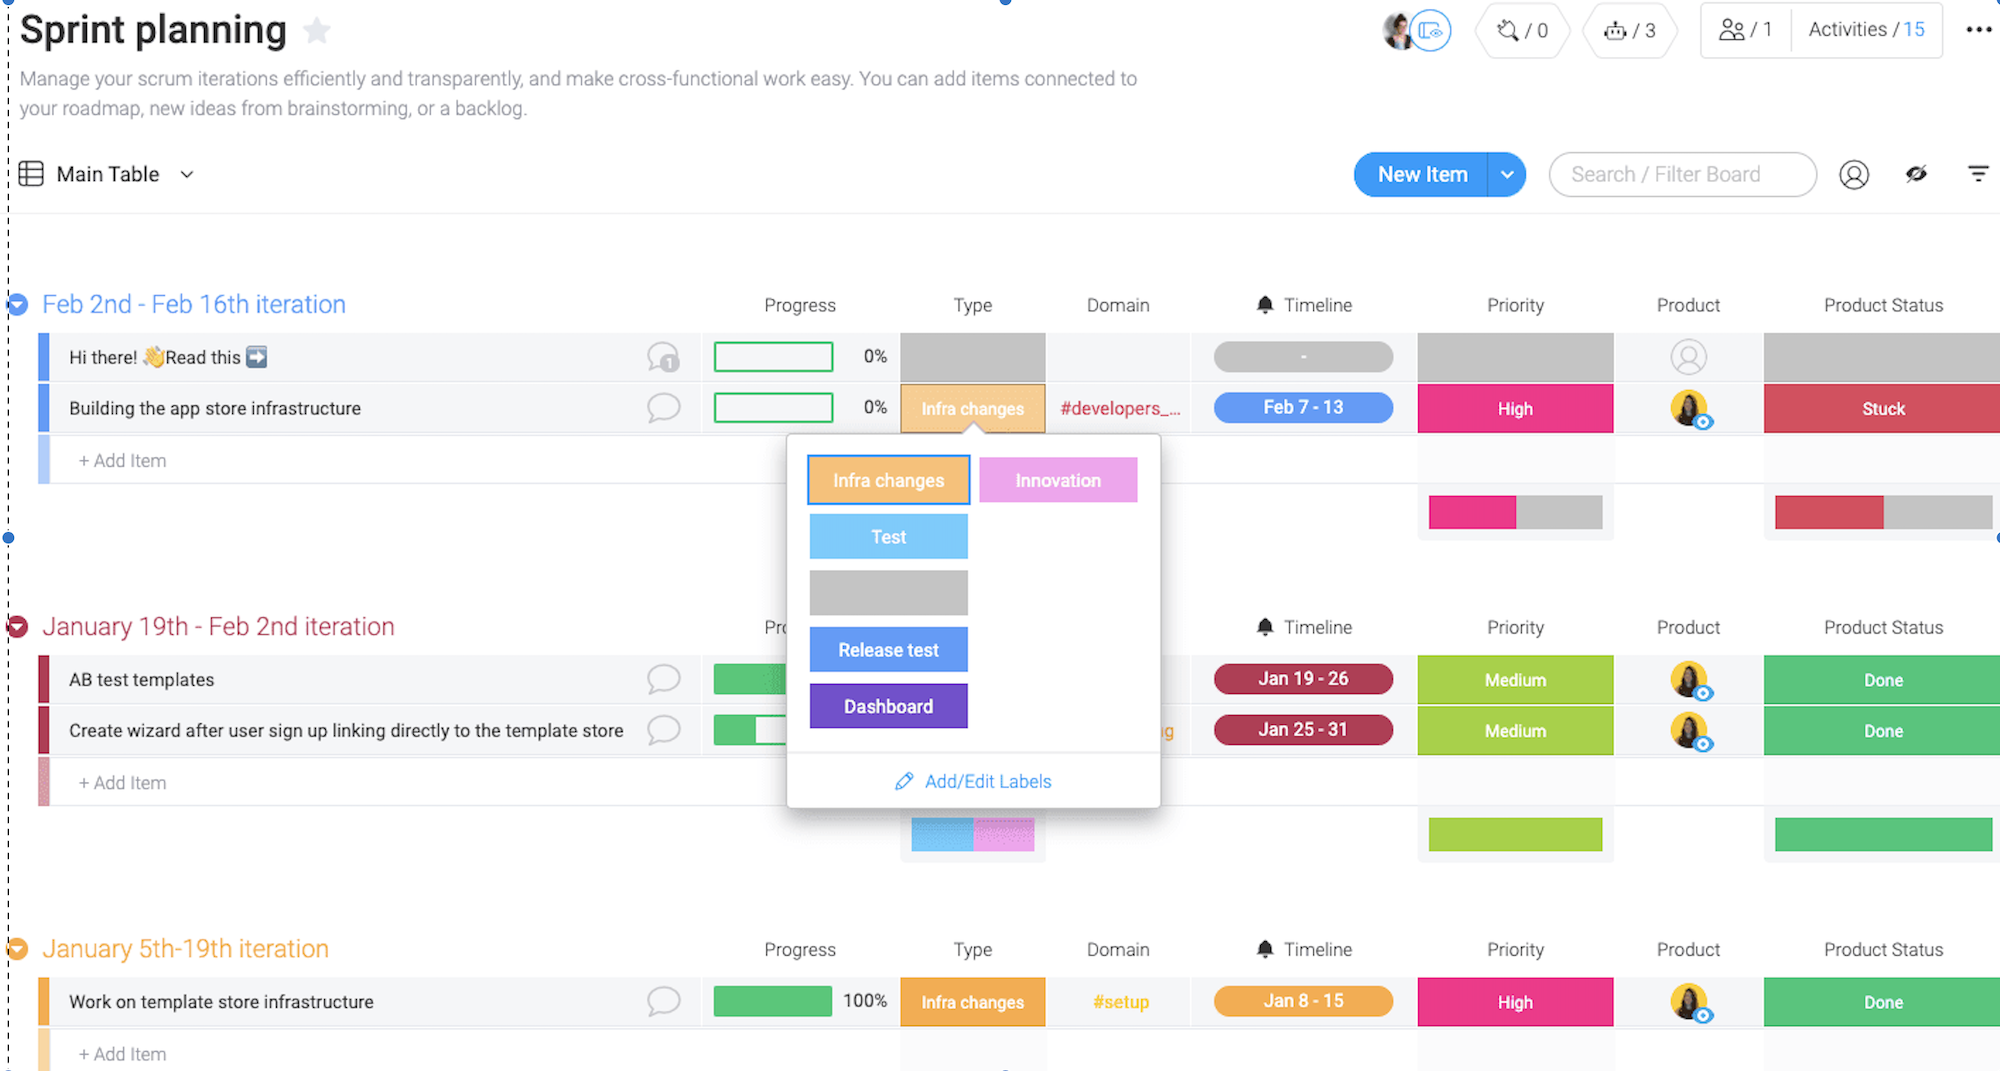Open integrations counter showing 0
Image resolution: width=2000 pixels, height=1071 pixels.
click(1522, 31)
